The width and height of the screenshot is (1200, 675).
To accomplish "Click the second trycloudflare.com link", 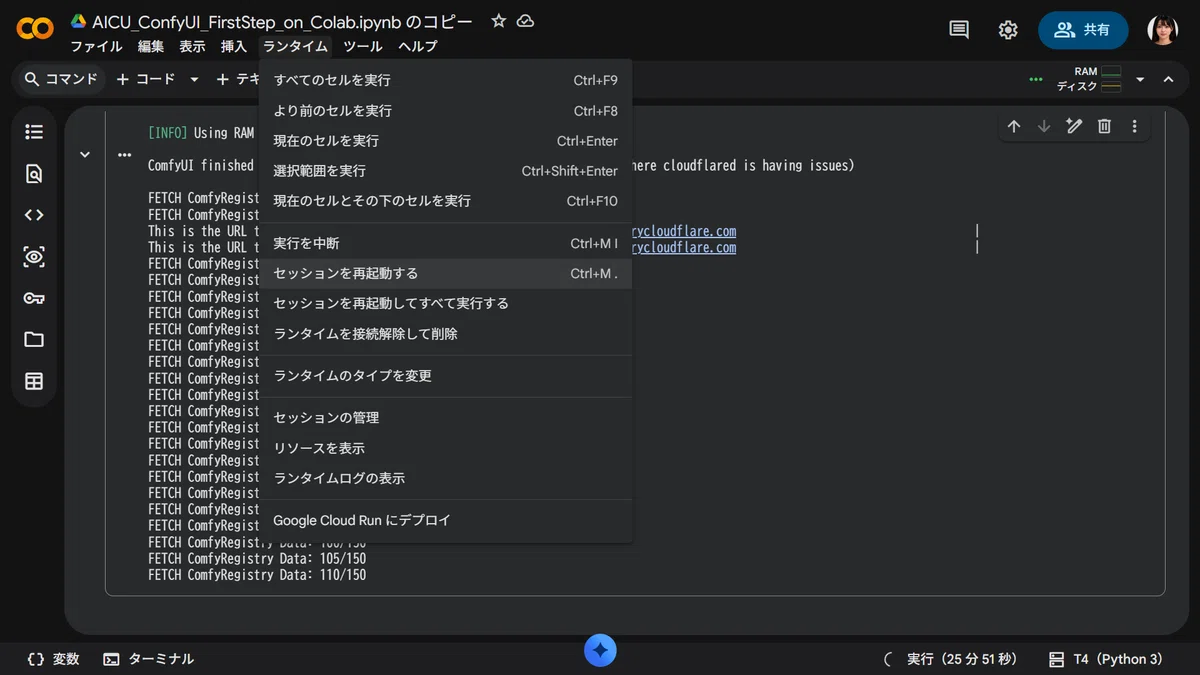I will tap(684, 247).
